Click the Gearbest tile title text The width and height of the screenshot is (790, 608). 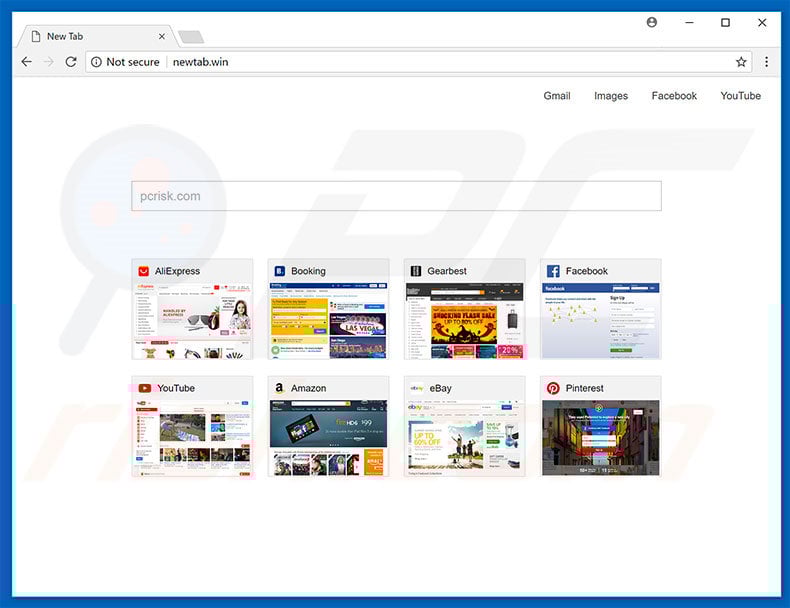pos(447,271)
